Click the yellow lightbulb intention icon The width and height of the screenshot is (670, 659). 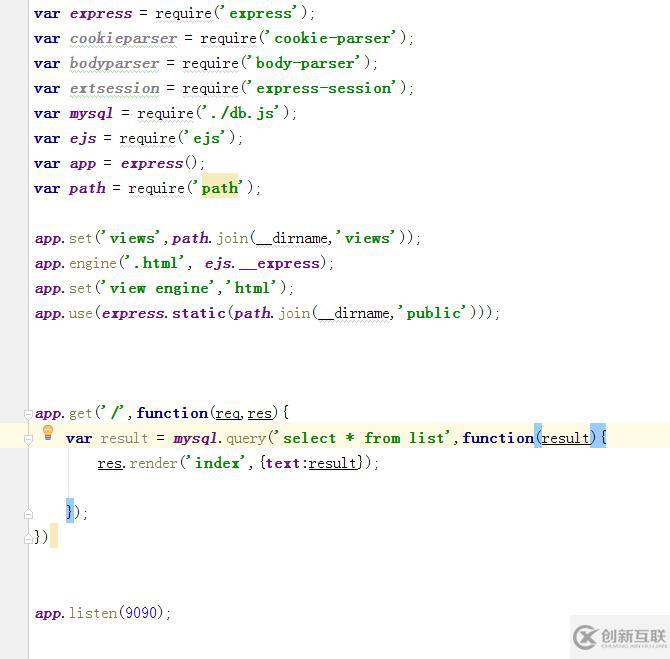pyautogui.click(x=48, y=432)
